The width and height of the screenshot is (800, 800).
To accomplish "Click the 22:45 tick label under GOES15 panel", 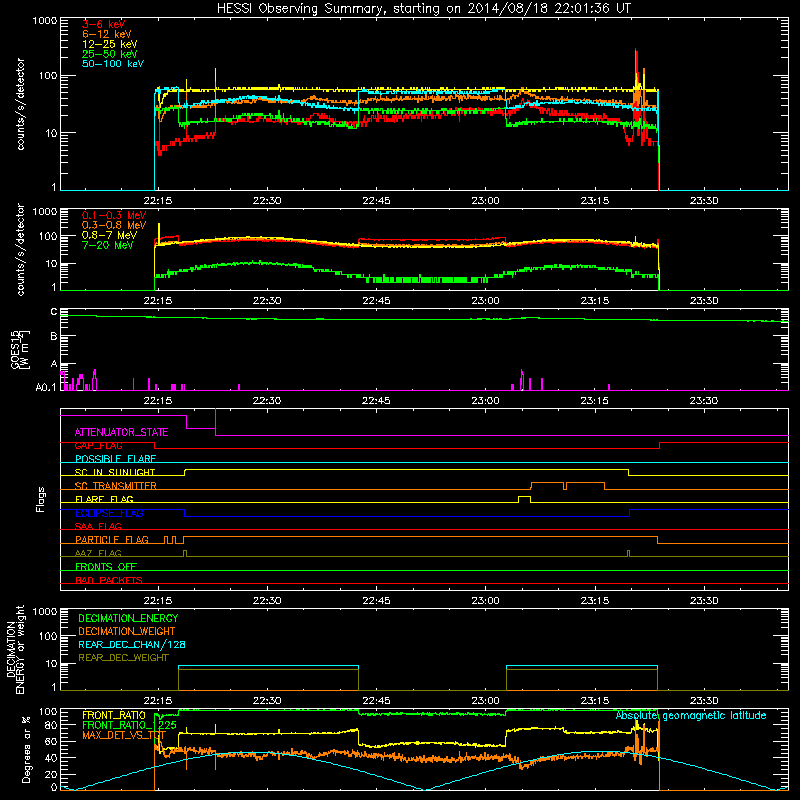I will coord(376,401).
